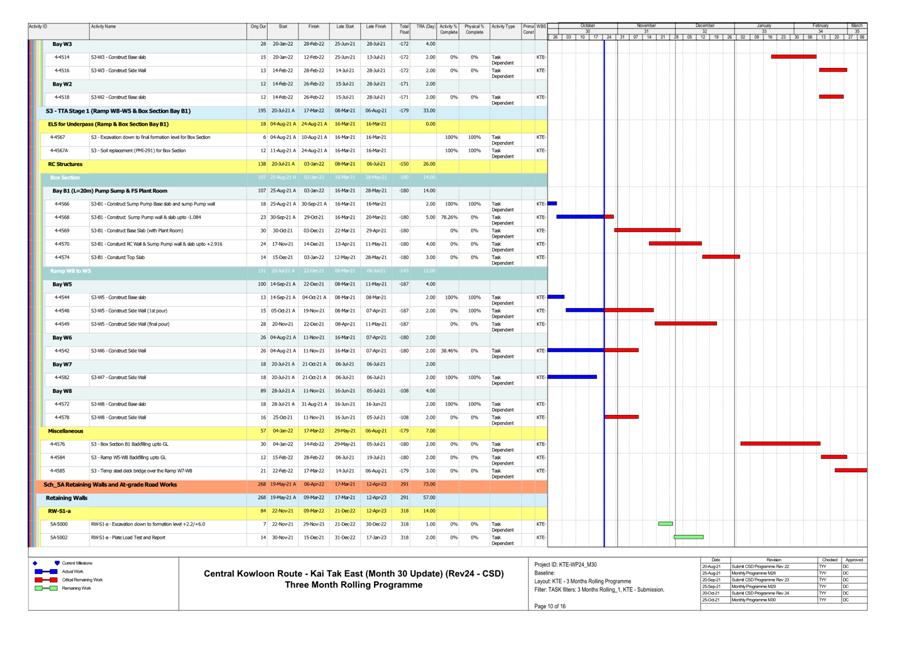Click the green Remaining Work legend bar

pos(45,589)
